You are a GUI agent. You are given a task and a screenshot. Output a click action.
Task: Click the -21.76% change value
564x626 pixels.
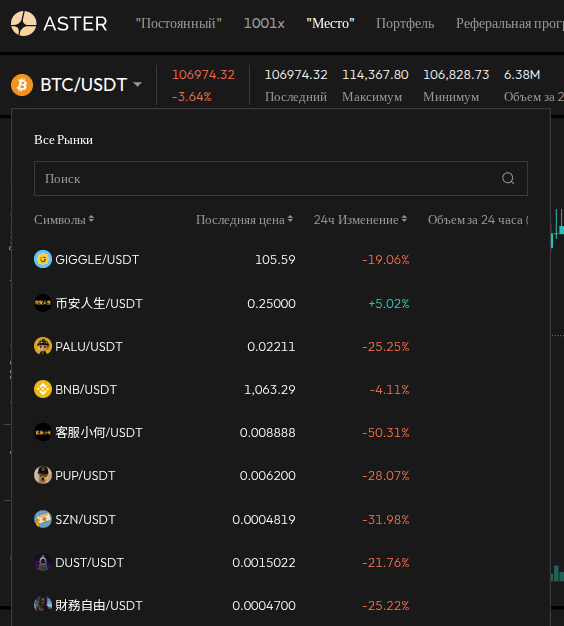tap(386, 563)
